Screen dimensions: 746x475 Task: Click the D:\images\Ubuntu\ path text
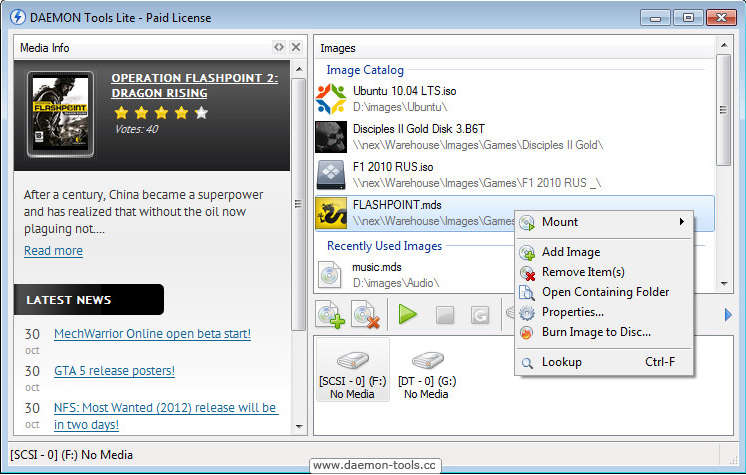tap(400, 107)
